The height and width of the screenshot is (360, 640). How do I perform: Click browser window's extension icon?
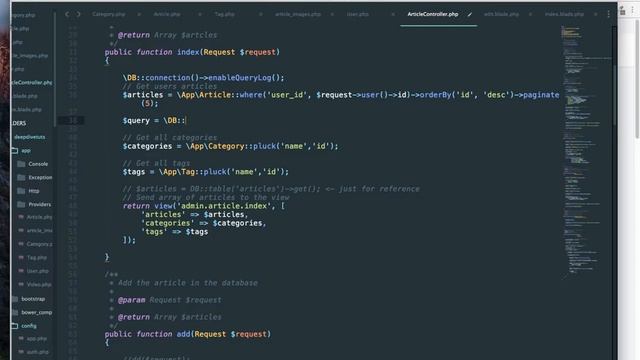(622, 11)
